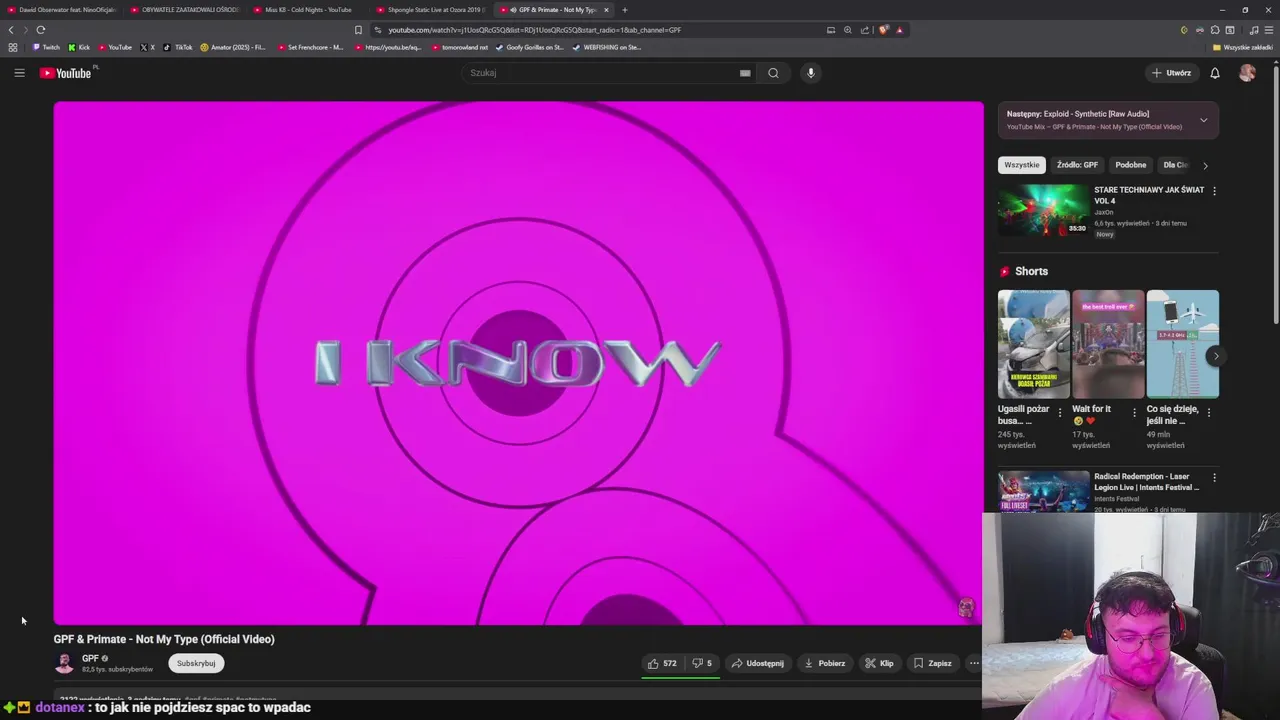
Task: Dislike the video with thumbs down
Action: (x=702, y=663)
